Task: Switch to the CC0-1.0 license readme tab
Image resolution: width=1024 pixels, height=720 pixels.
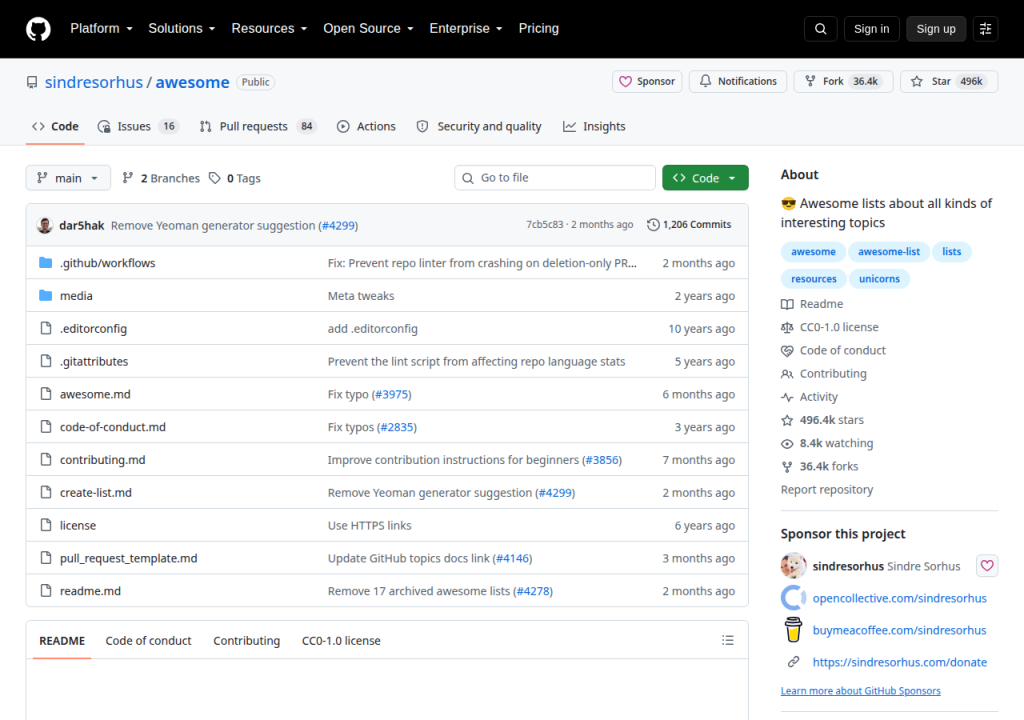Action: tap(341, 640)
